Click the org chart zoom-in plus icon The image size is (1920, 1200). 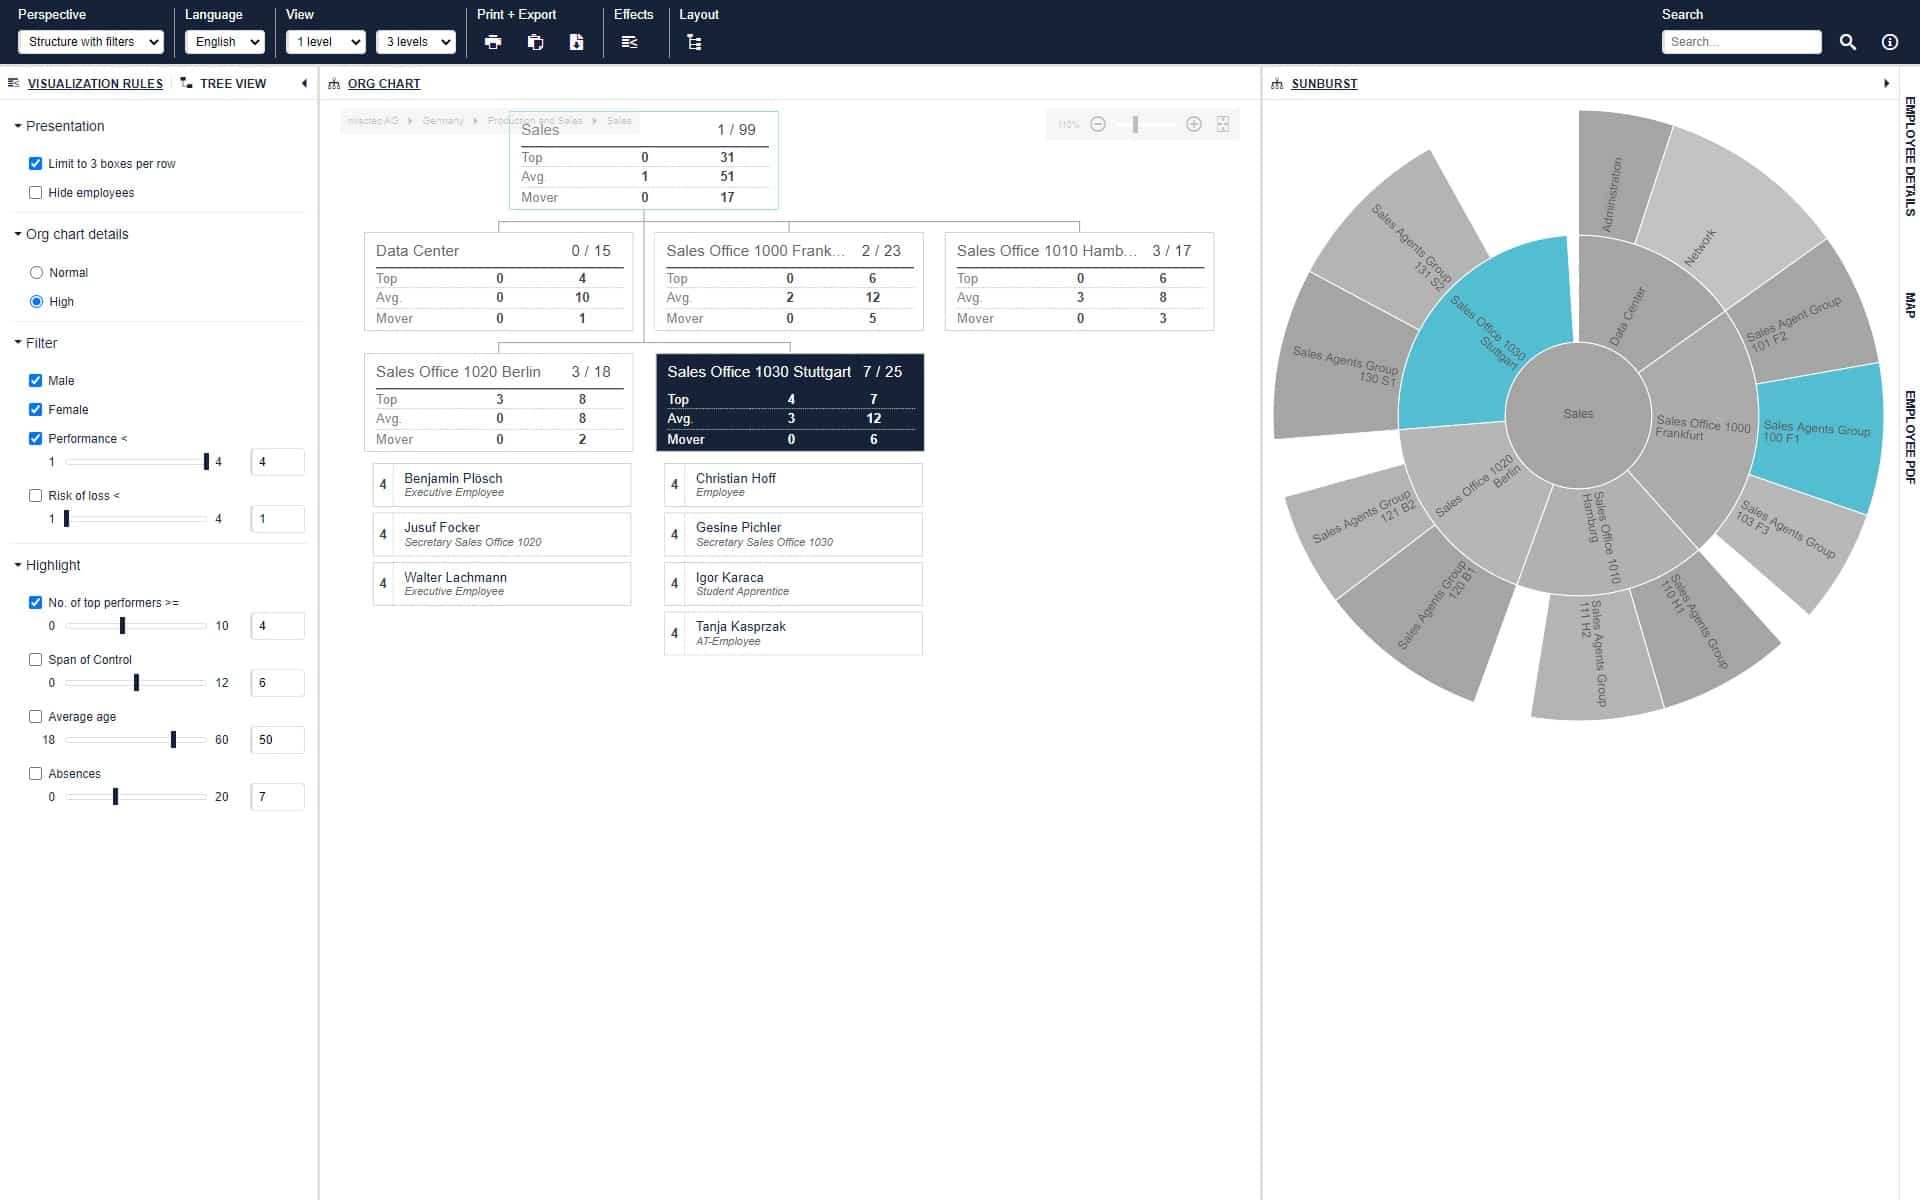[x=1193, y=124]
